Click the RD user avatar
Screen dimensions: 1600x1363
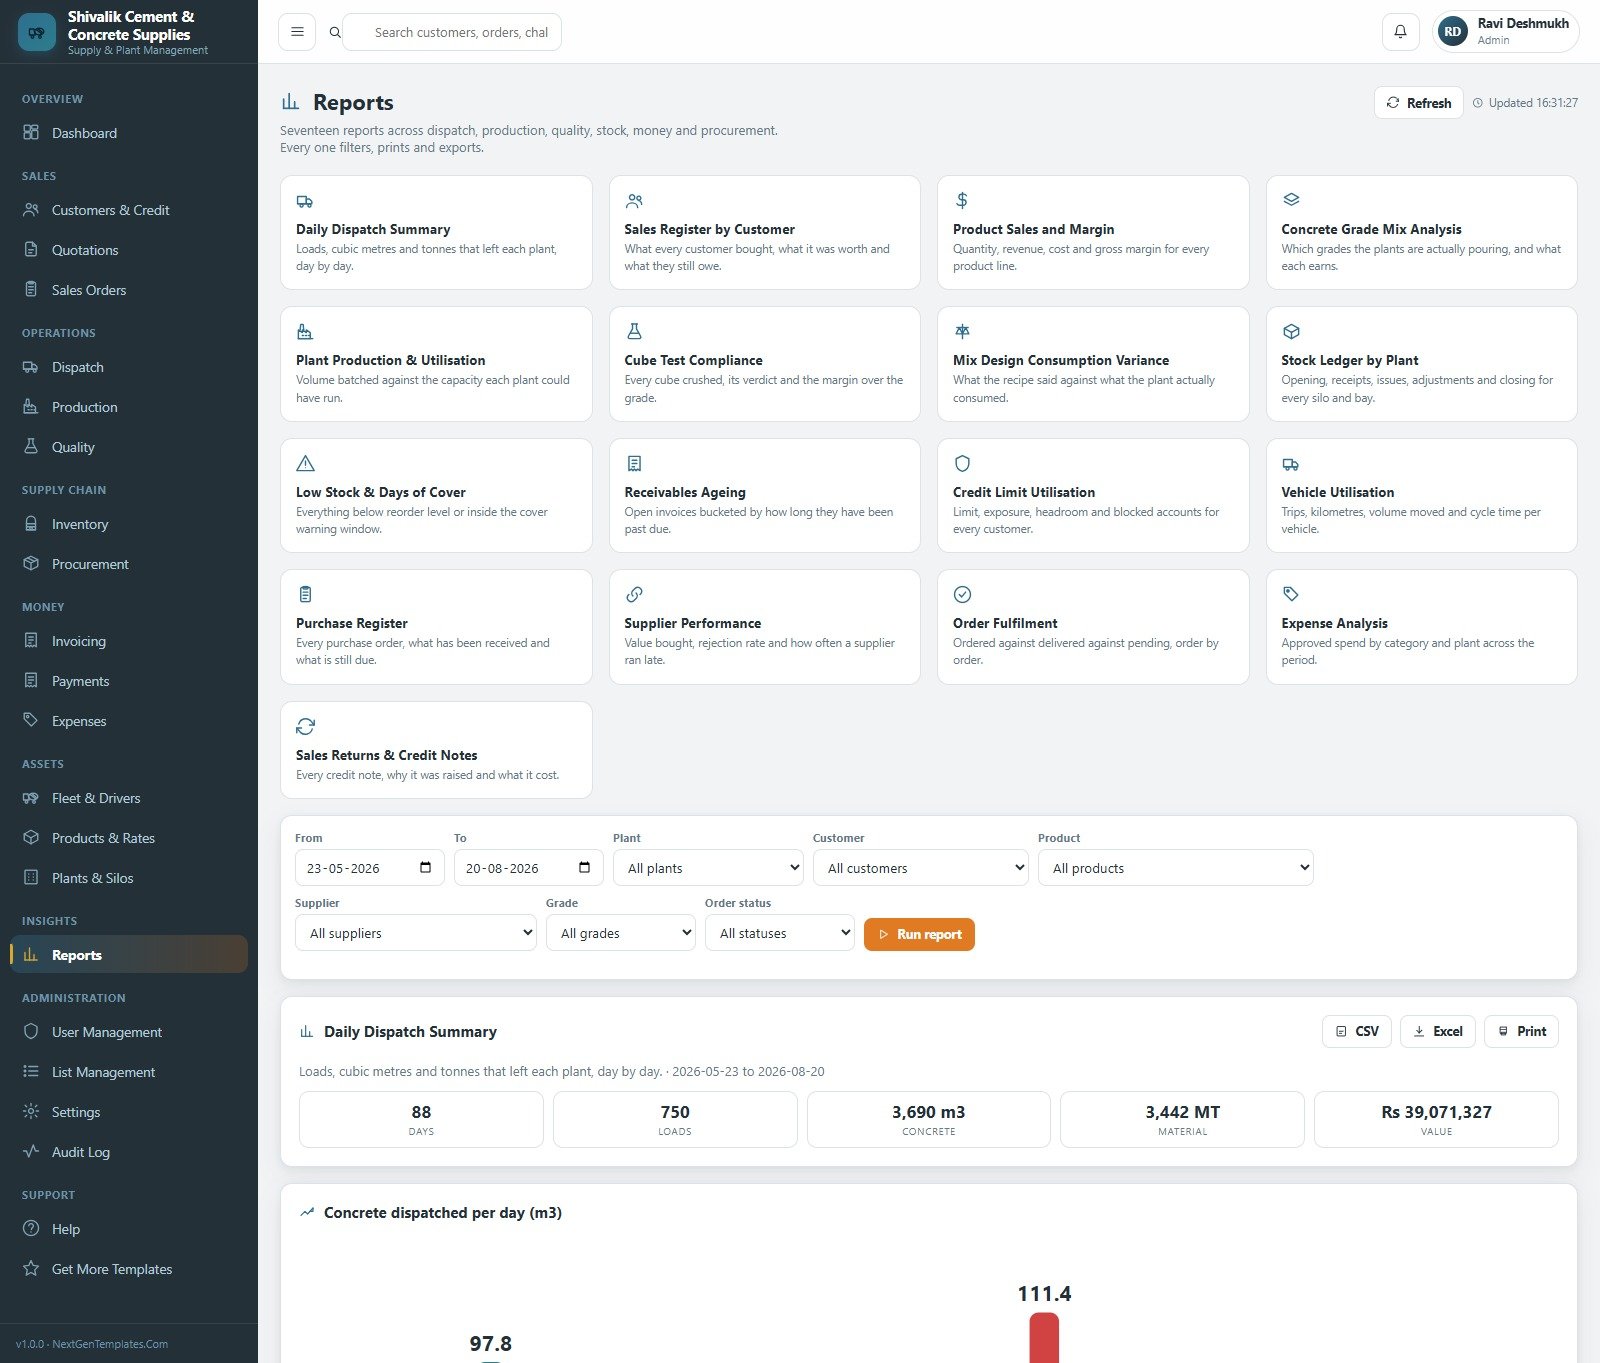(x=1452, y=32)
